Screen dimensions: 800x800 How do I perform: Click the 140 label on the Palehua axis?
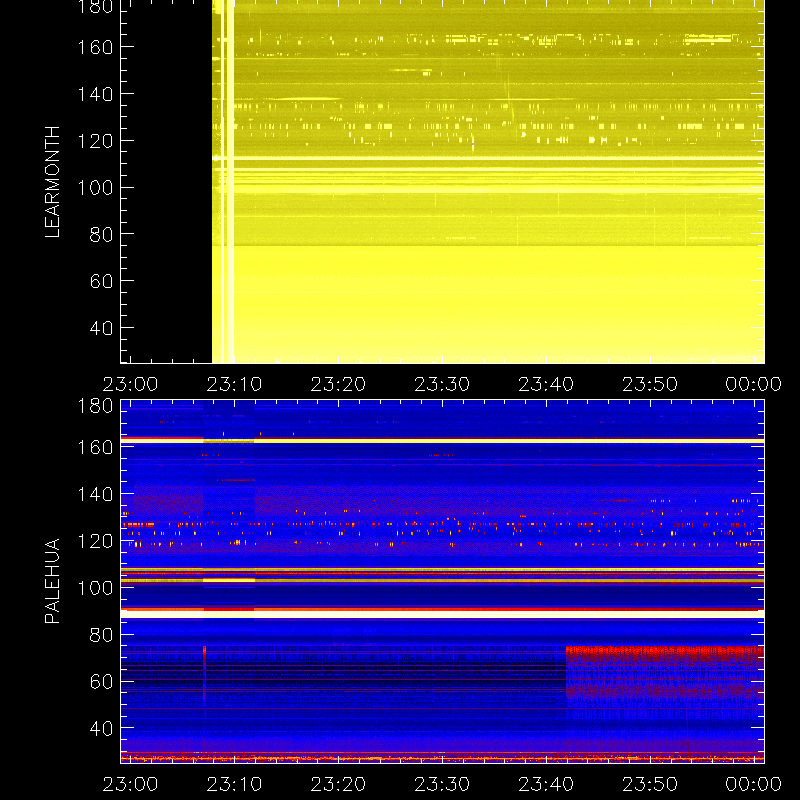click(x=95, y=494)
